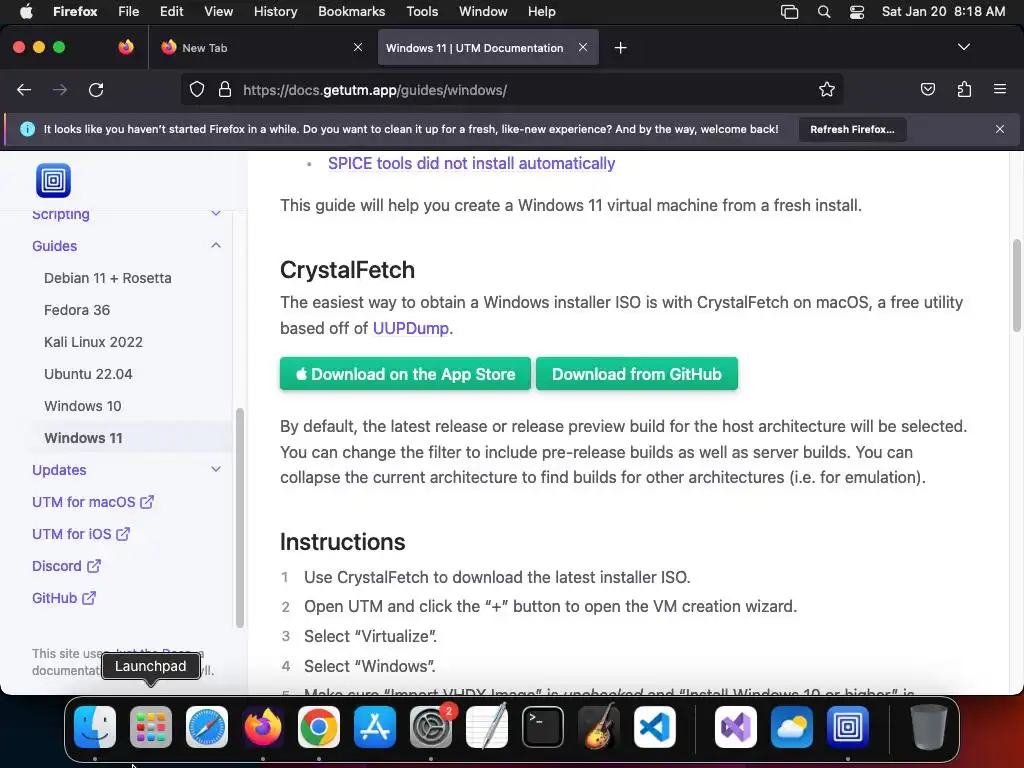Select Windows 11 in the sidebar

84,438
